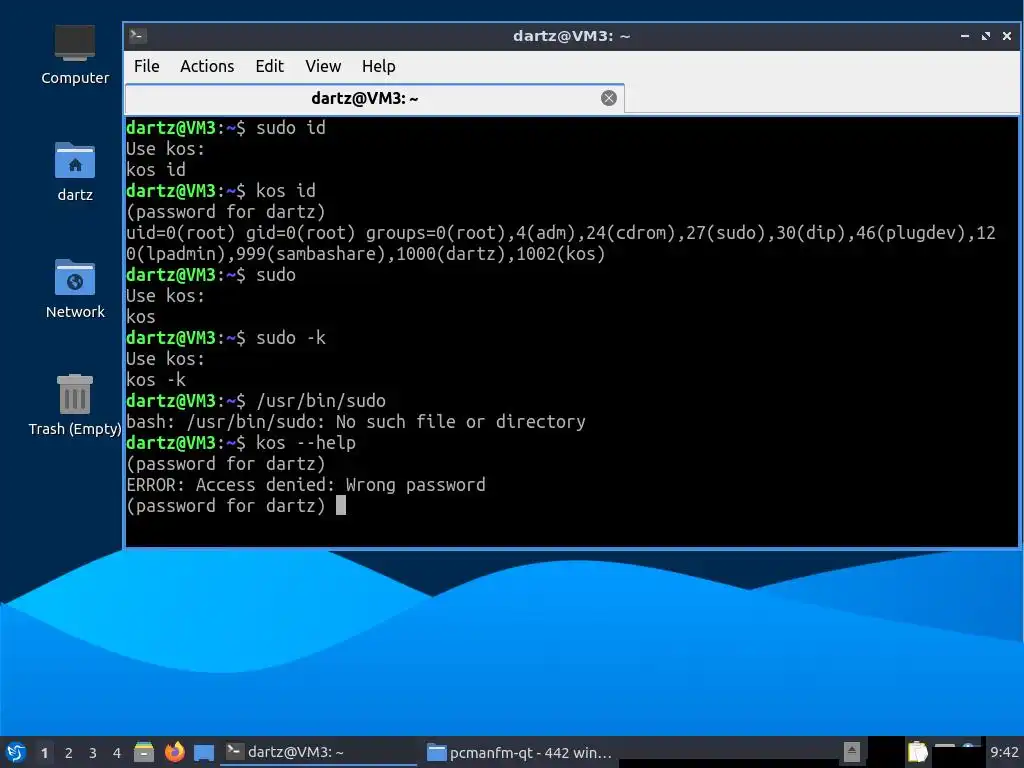Focus the dartz@VM3 terminal taskbar entry
This screenshot has width=1024, height=768.
point(318,752)
